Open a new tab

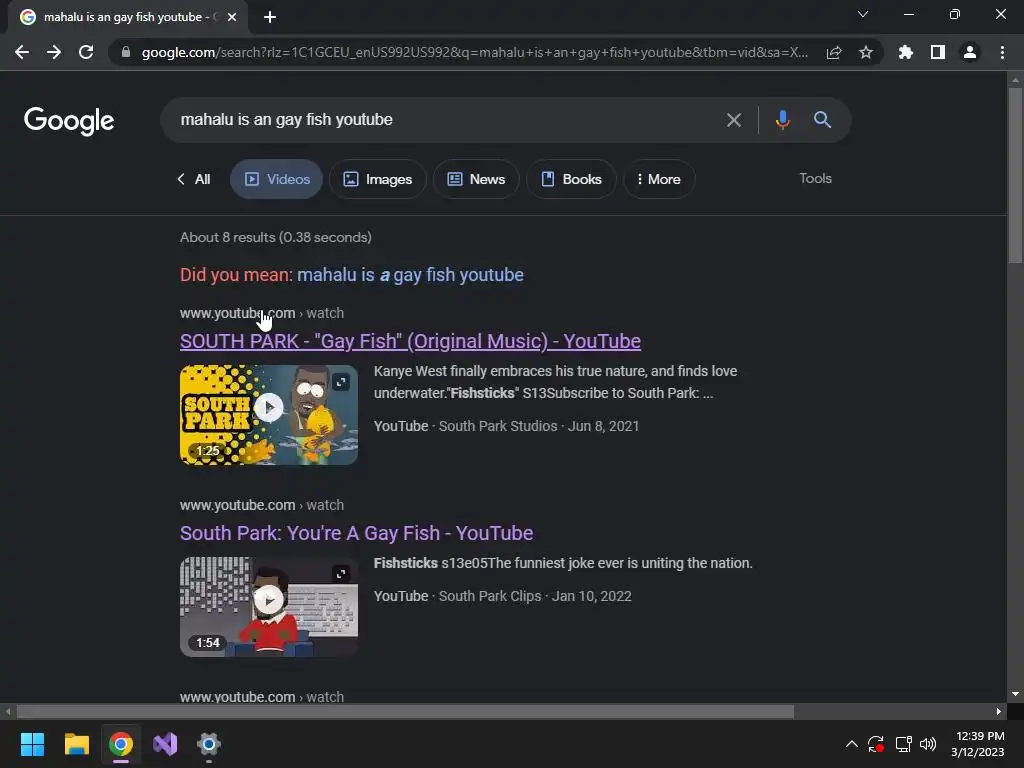[x=270, y=17]
